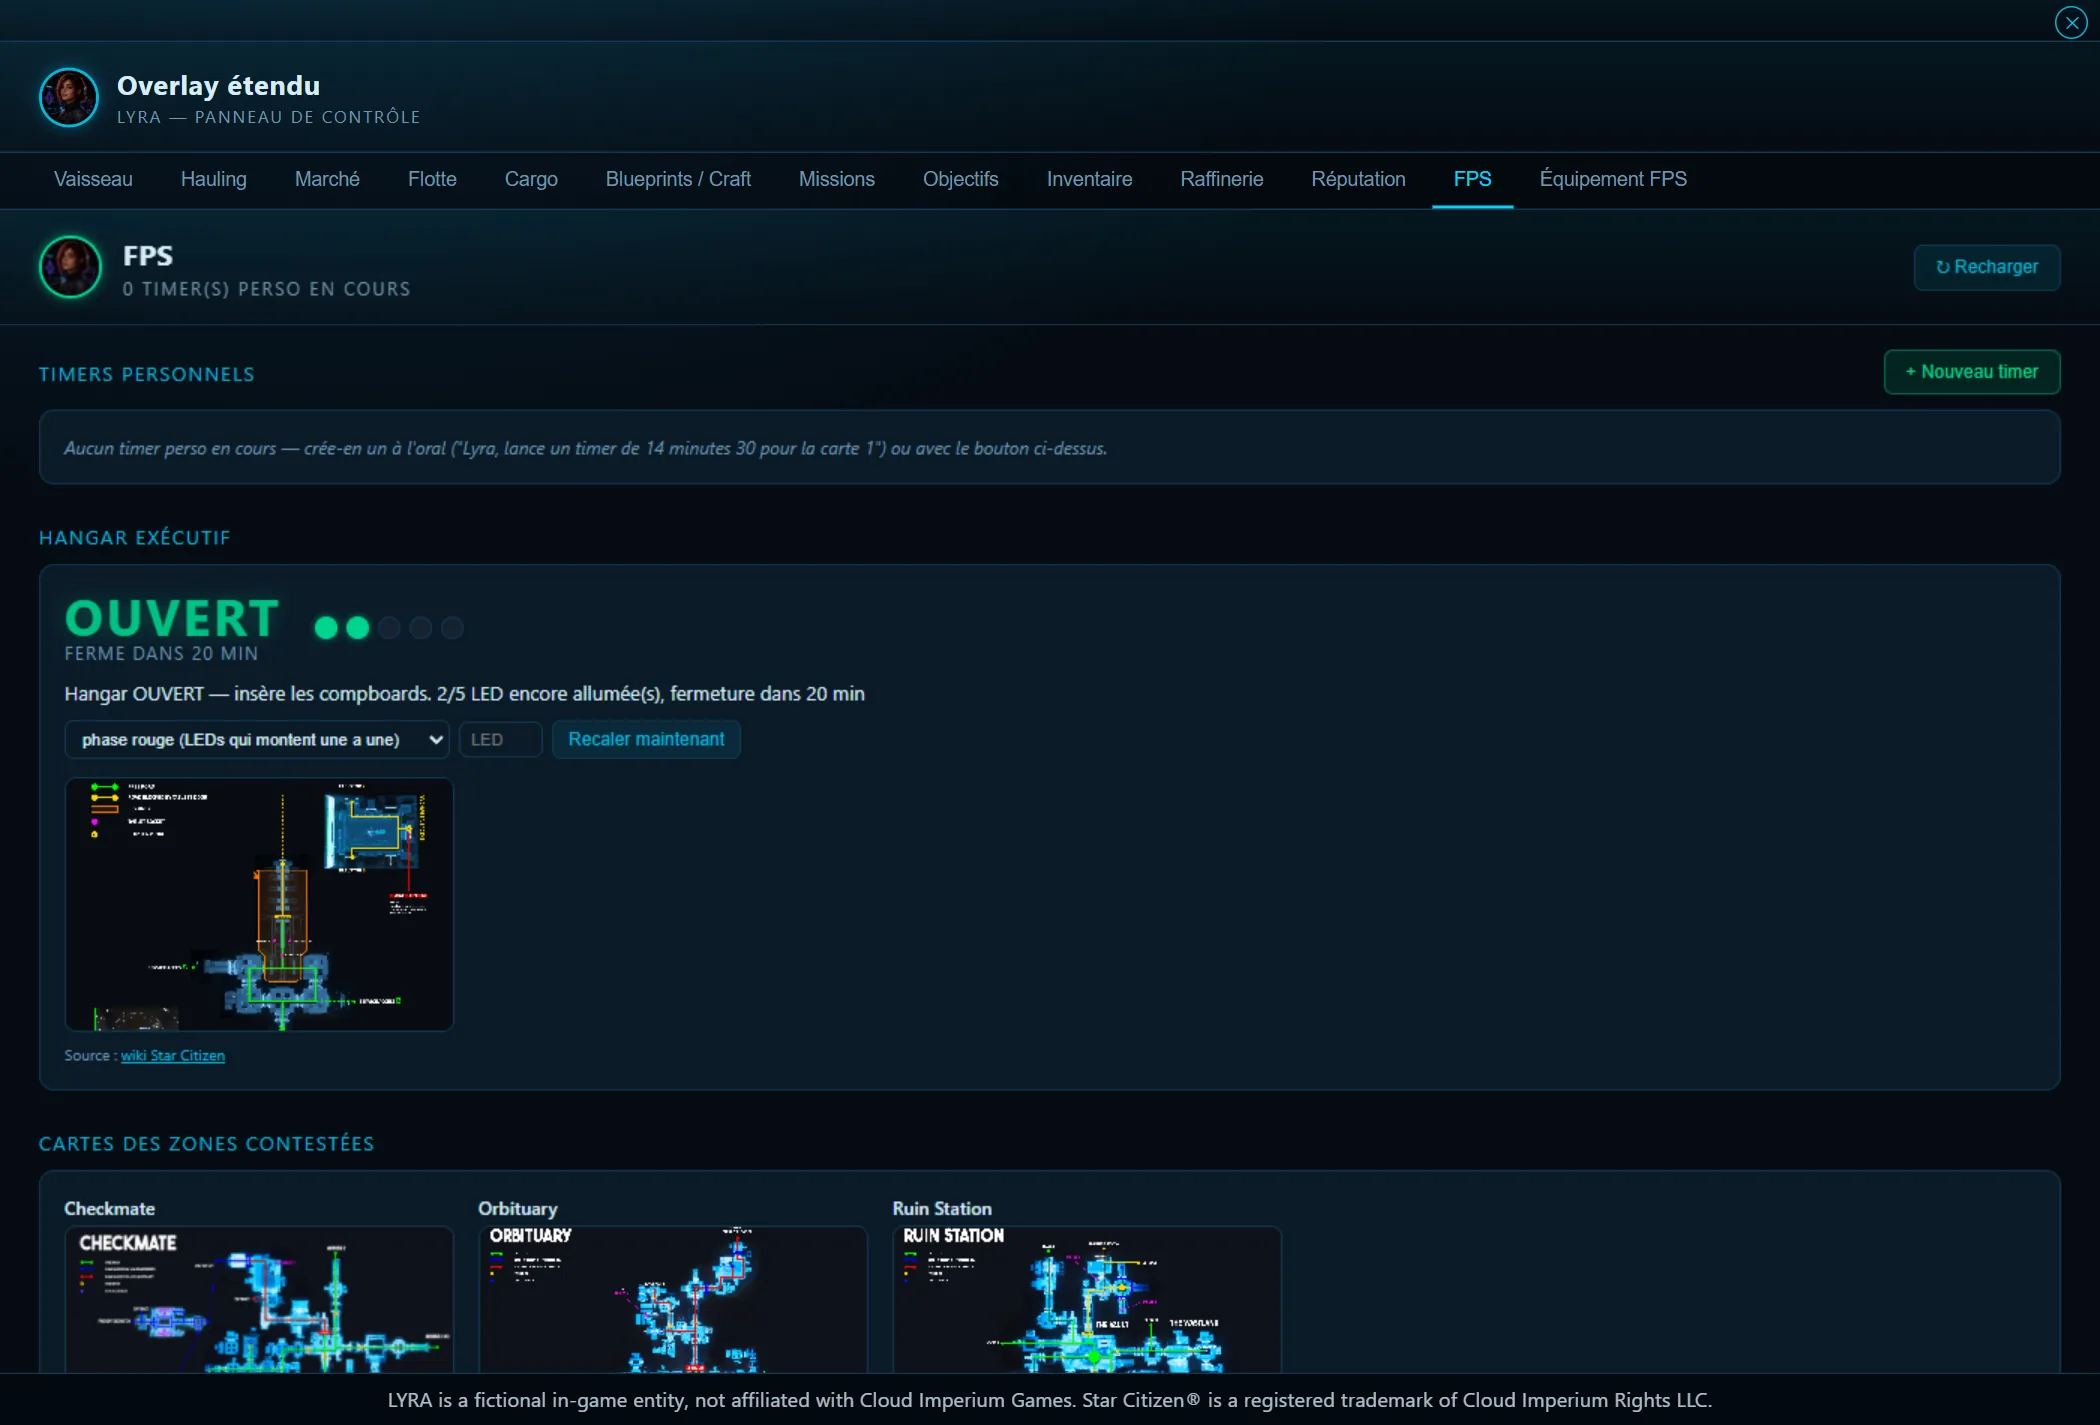This screenshot has width=2100, height=1425.
Task: Click the Lyra avatar beside Overlay étendu
Action: click(69, 97)
